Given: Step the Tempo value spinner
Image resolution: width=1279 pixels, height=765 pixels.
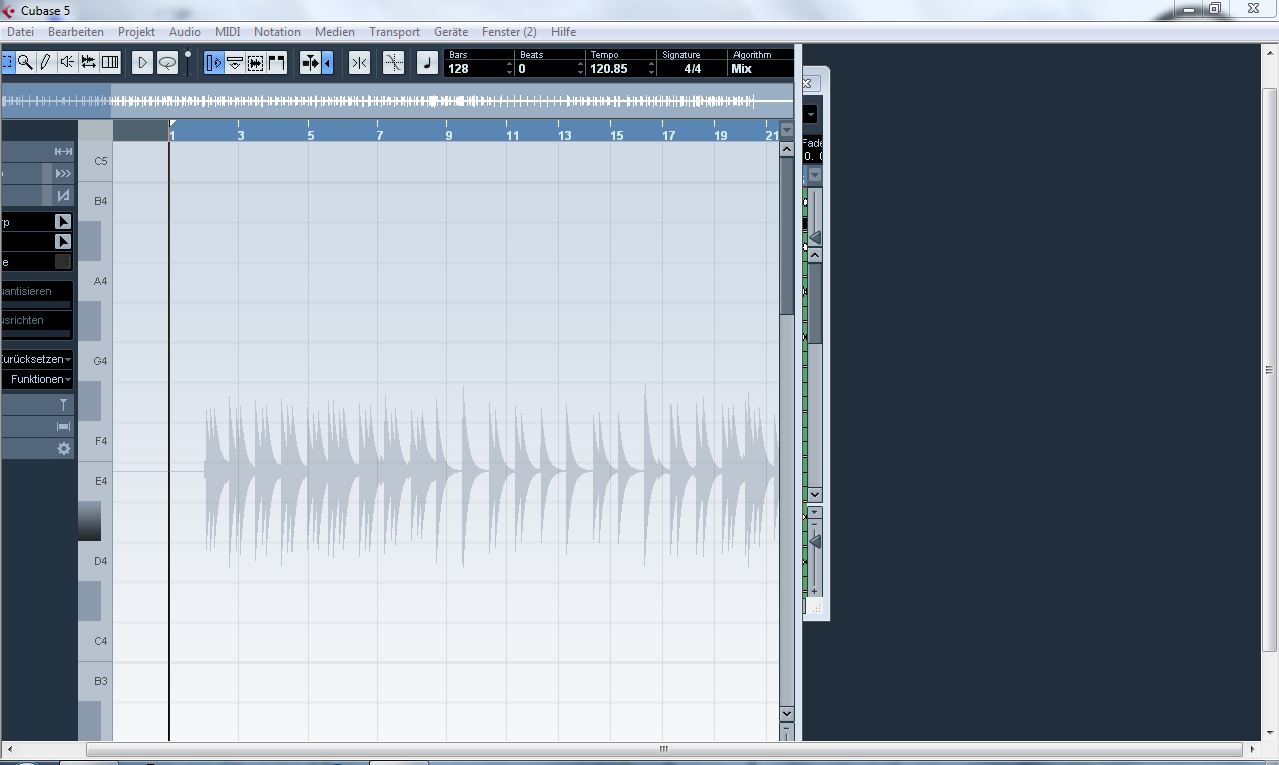Looking at the screenshot, I should [652, 69].
